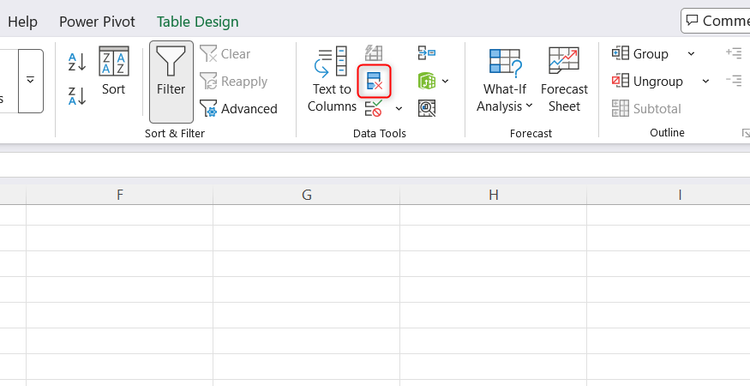The width and height of the screenshot is (750, 386).
Task: Open the Help tab
Action: pyautogui.click(x=22, y=22)
